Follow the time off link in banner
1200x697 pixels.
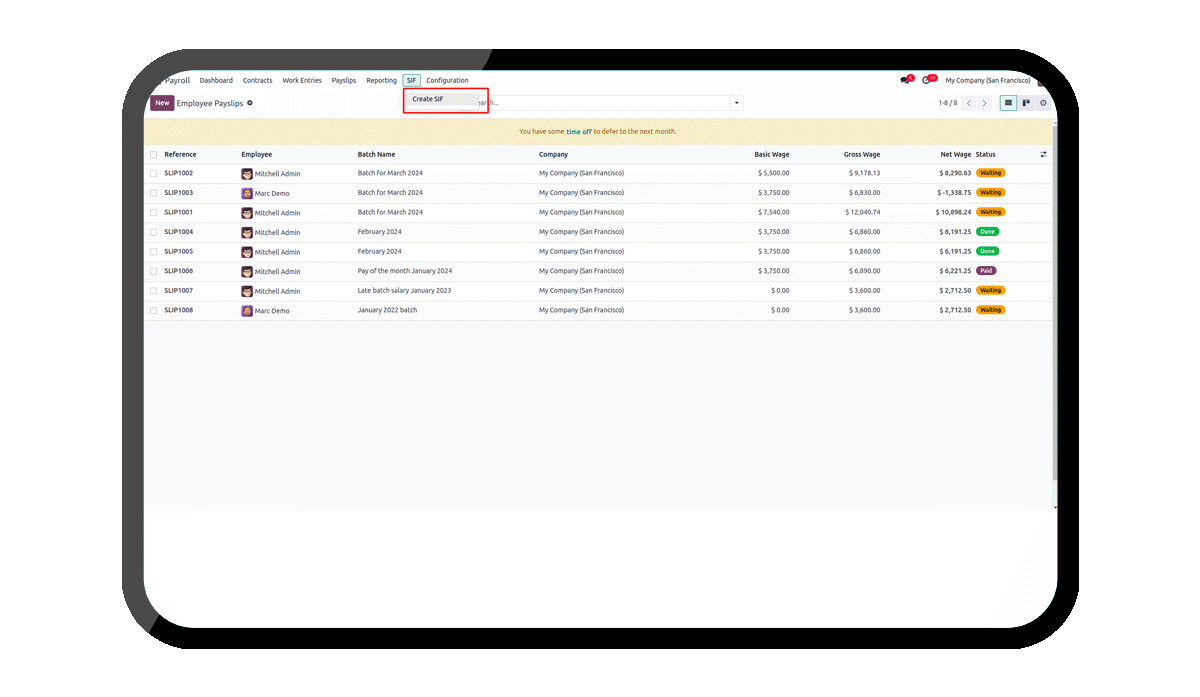pyautogui.click(x=578, y=132)
